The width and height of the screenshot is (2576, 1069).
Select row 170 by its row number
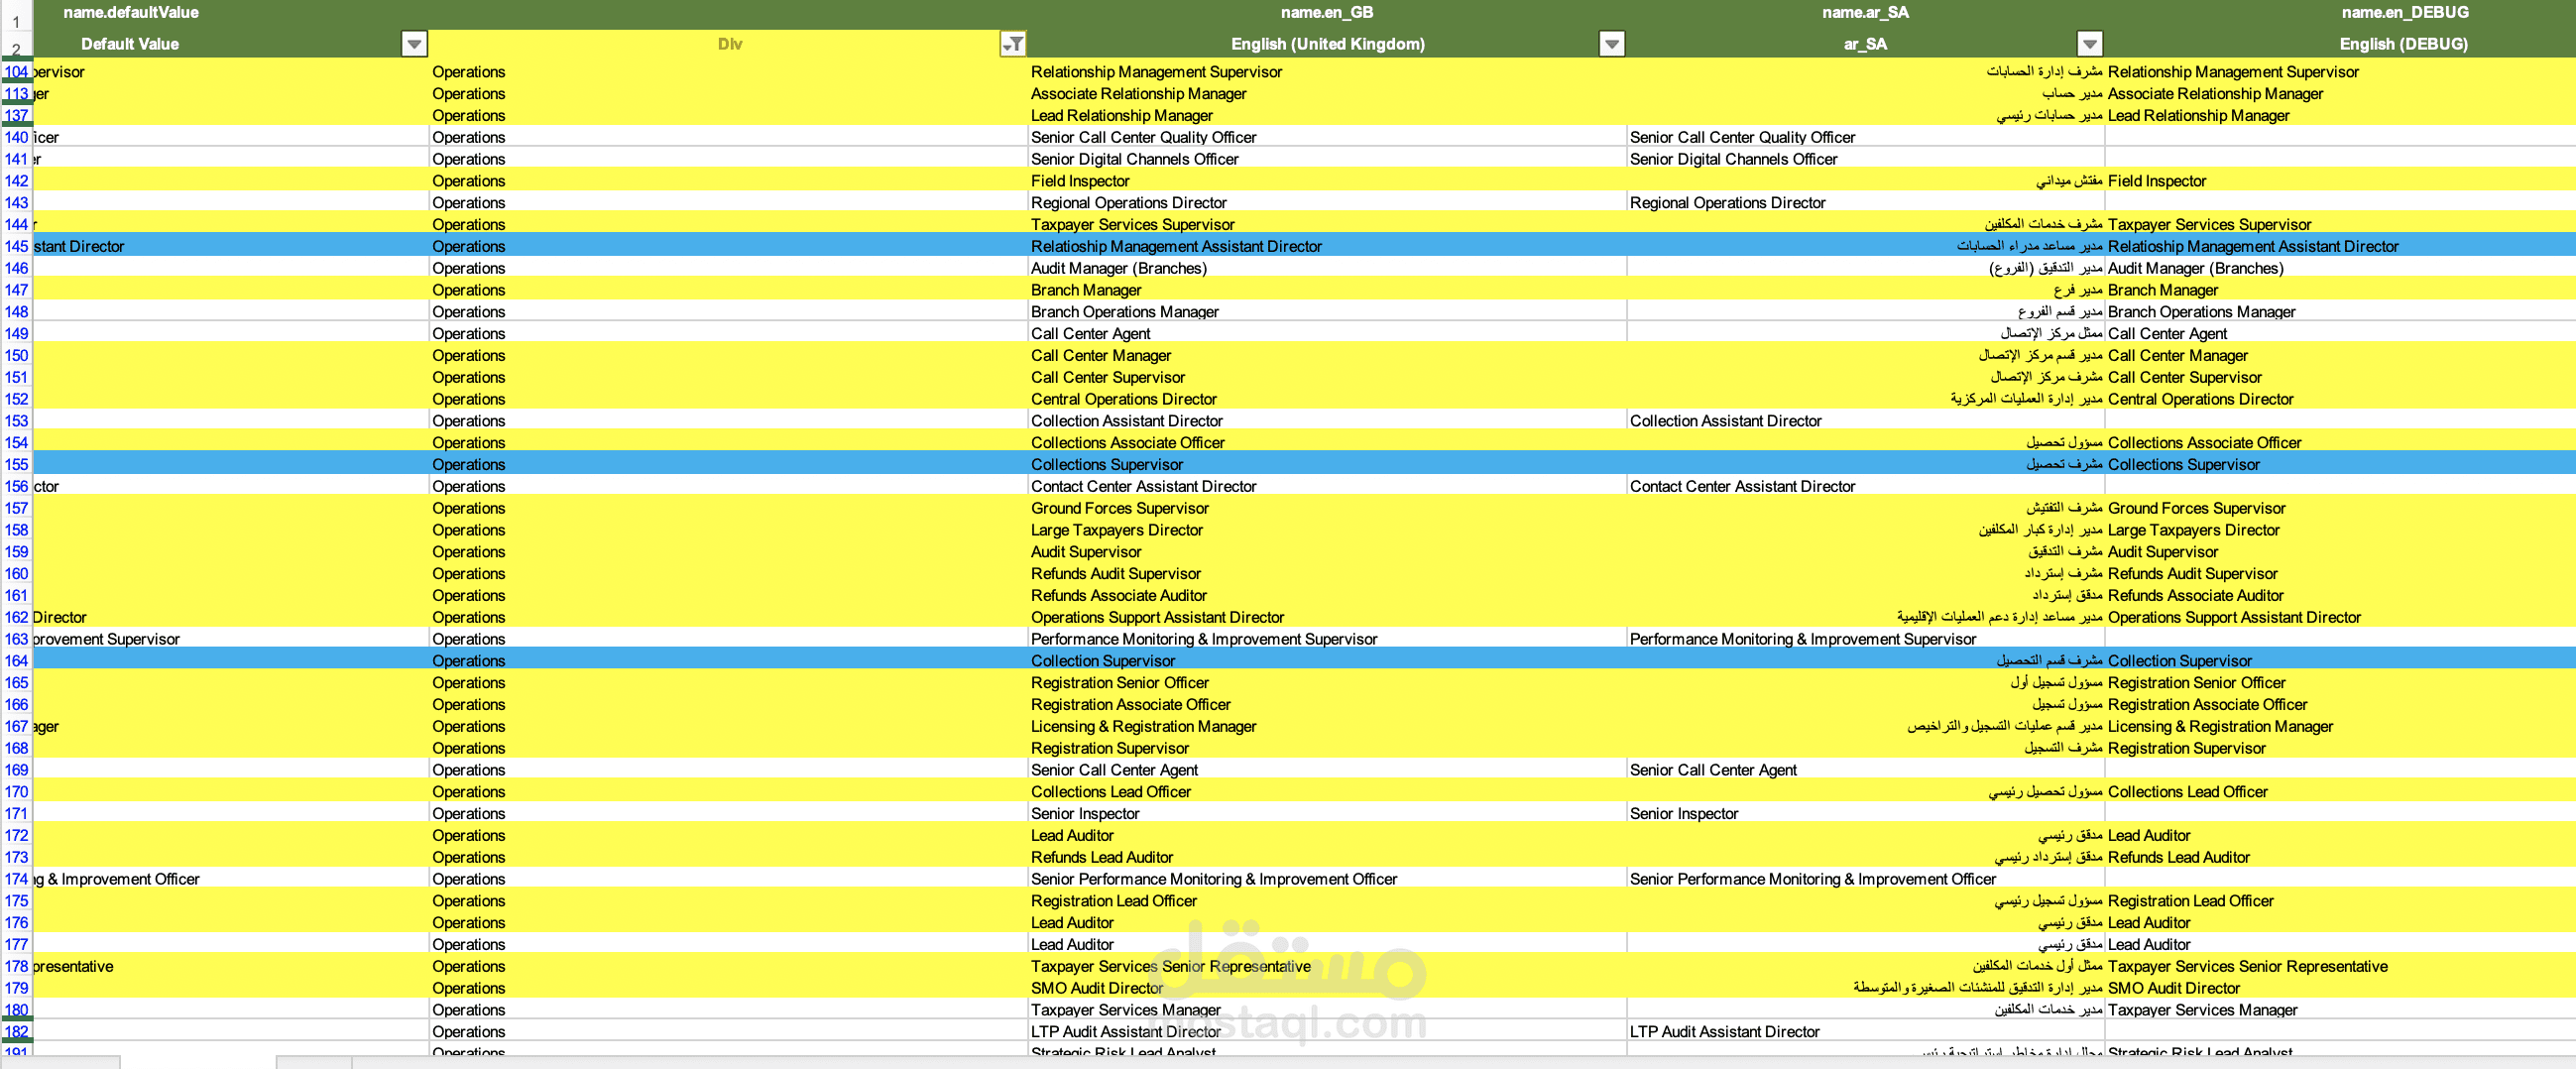16,792
